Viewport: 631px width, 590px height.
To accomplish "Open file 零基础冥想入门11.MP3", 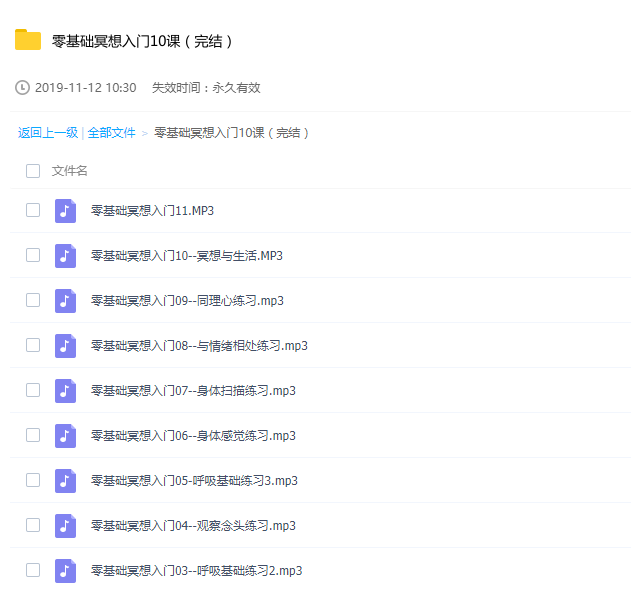I will [x=152, y=210].
